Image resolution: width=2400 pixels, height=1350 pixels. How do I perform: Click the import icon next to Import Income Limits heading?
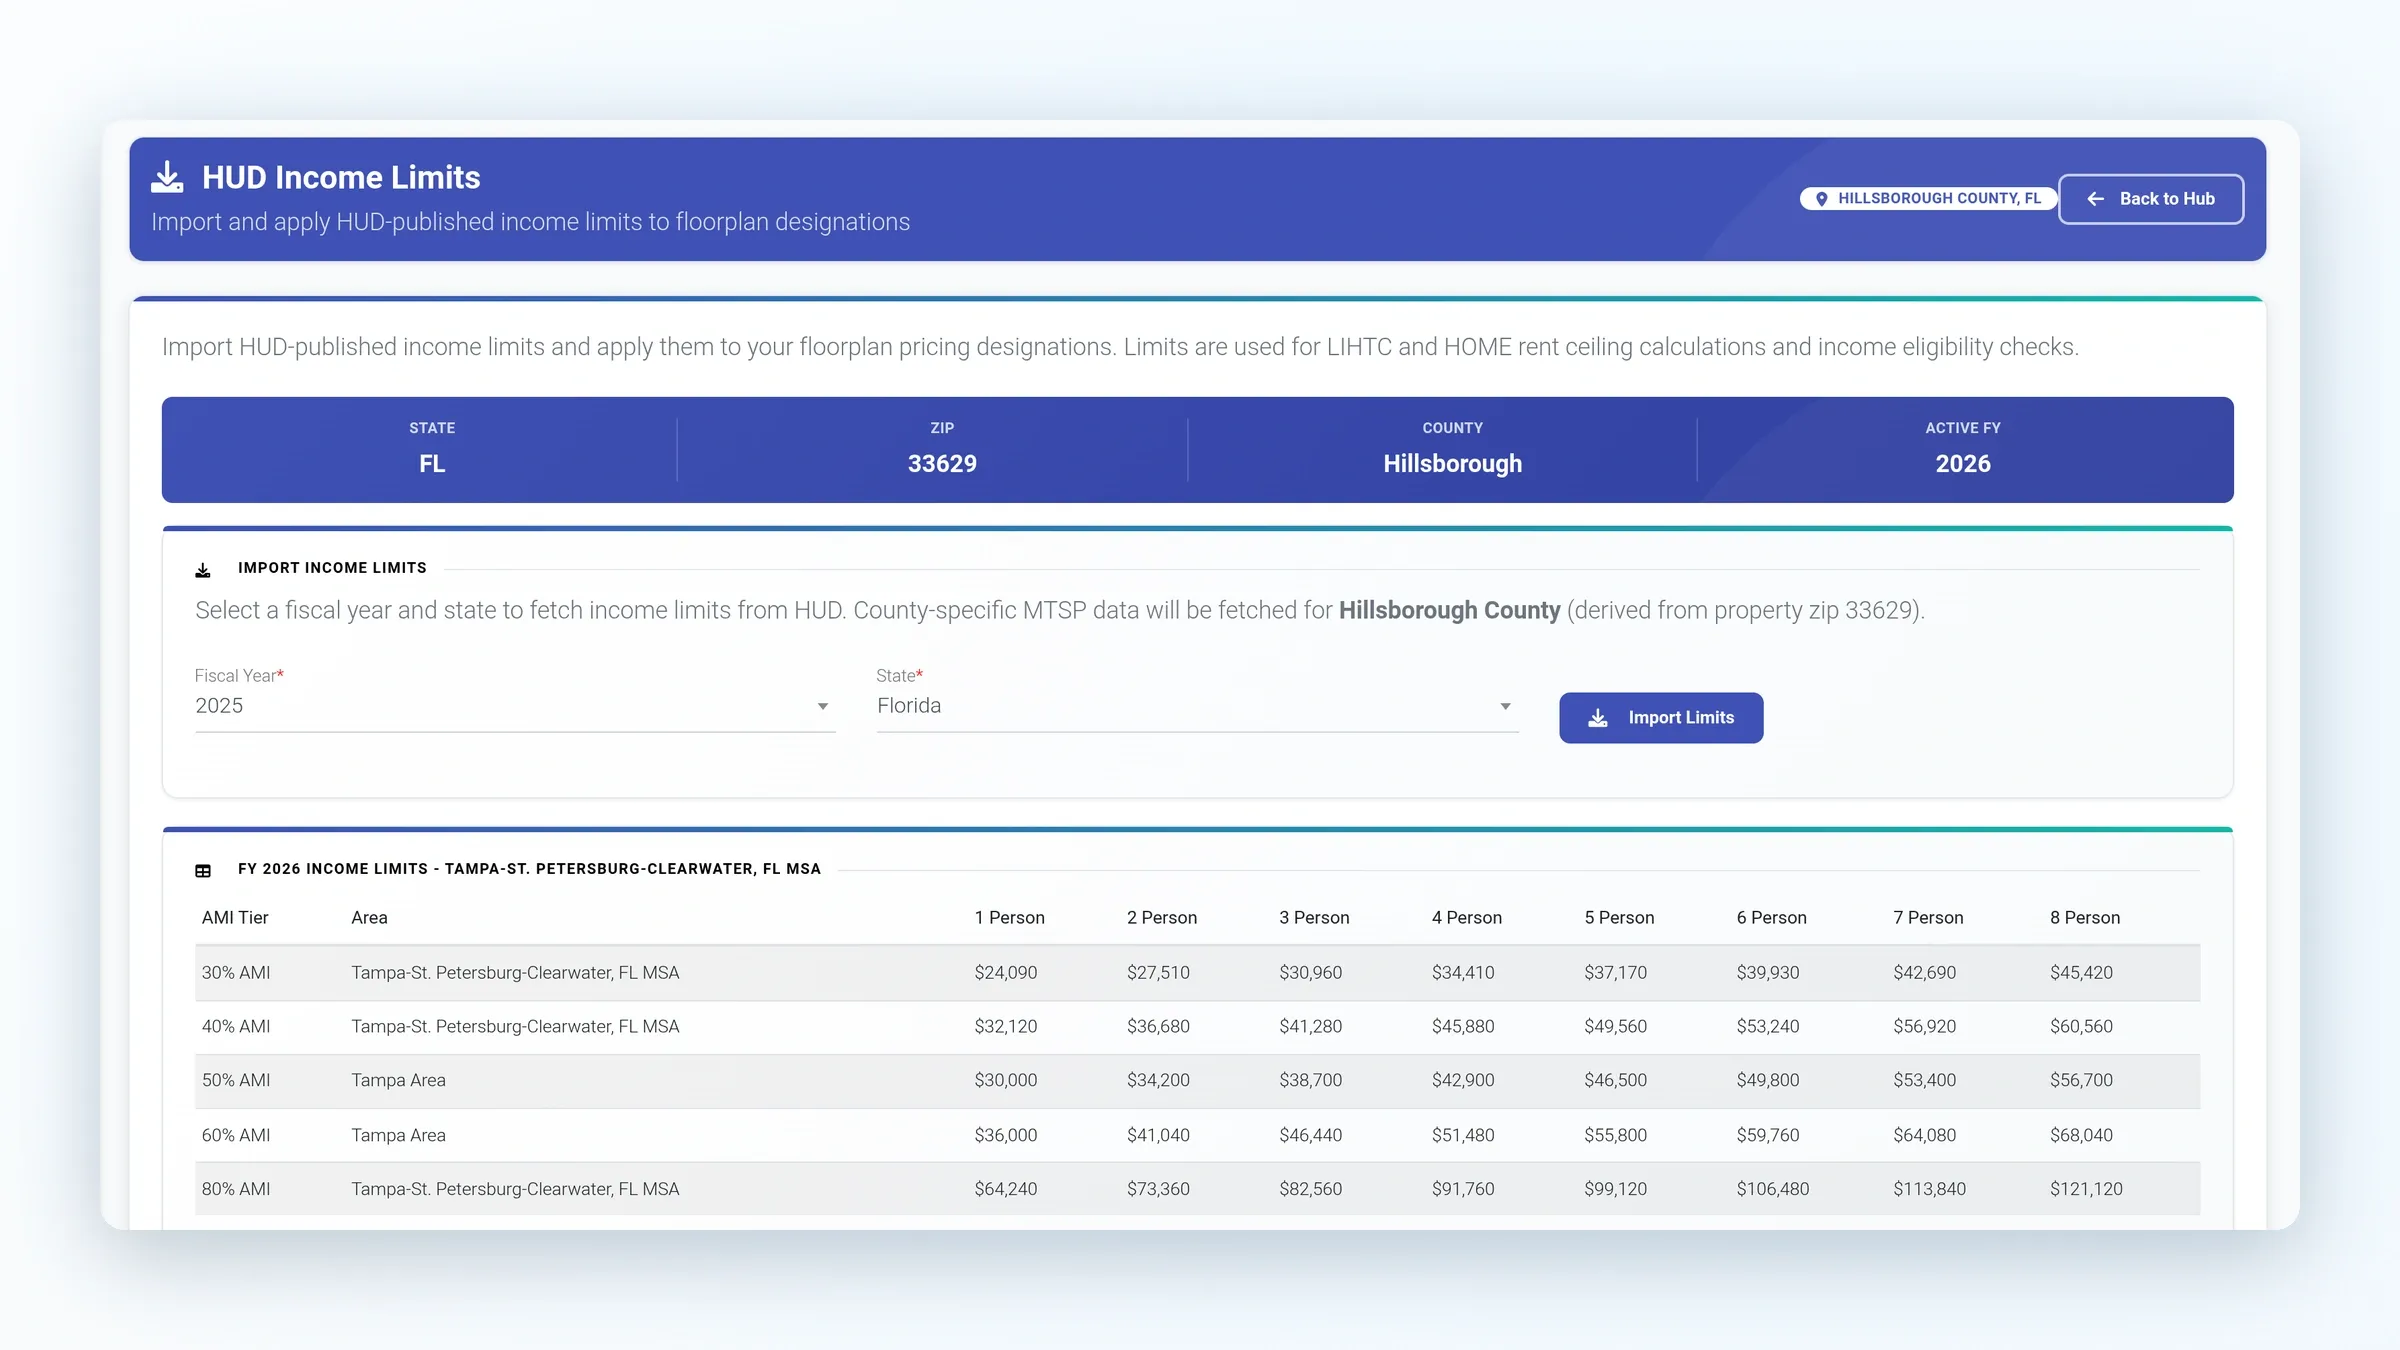(x=203, y=570)
